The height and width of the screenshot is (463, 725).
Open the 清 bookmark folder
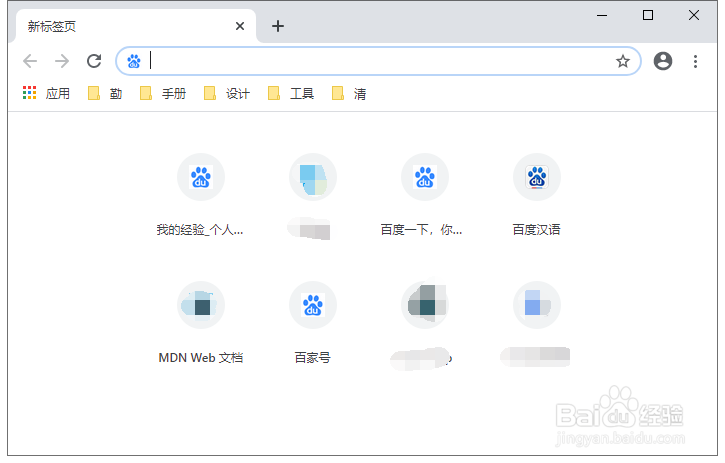click(350, 94)
